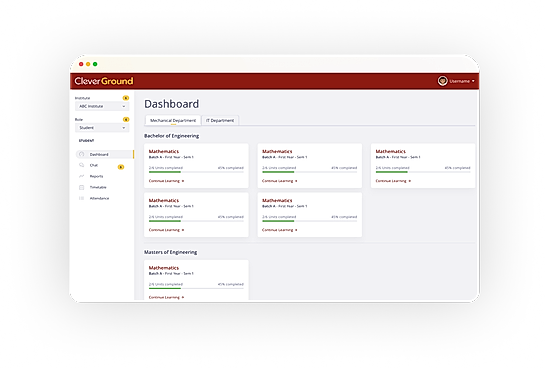Click the Dashboard icon in the sidebar
Image resolution: width=545 pixels, height=368 pixels.
[81, 154]
